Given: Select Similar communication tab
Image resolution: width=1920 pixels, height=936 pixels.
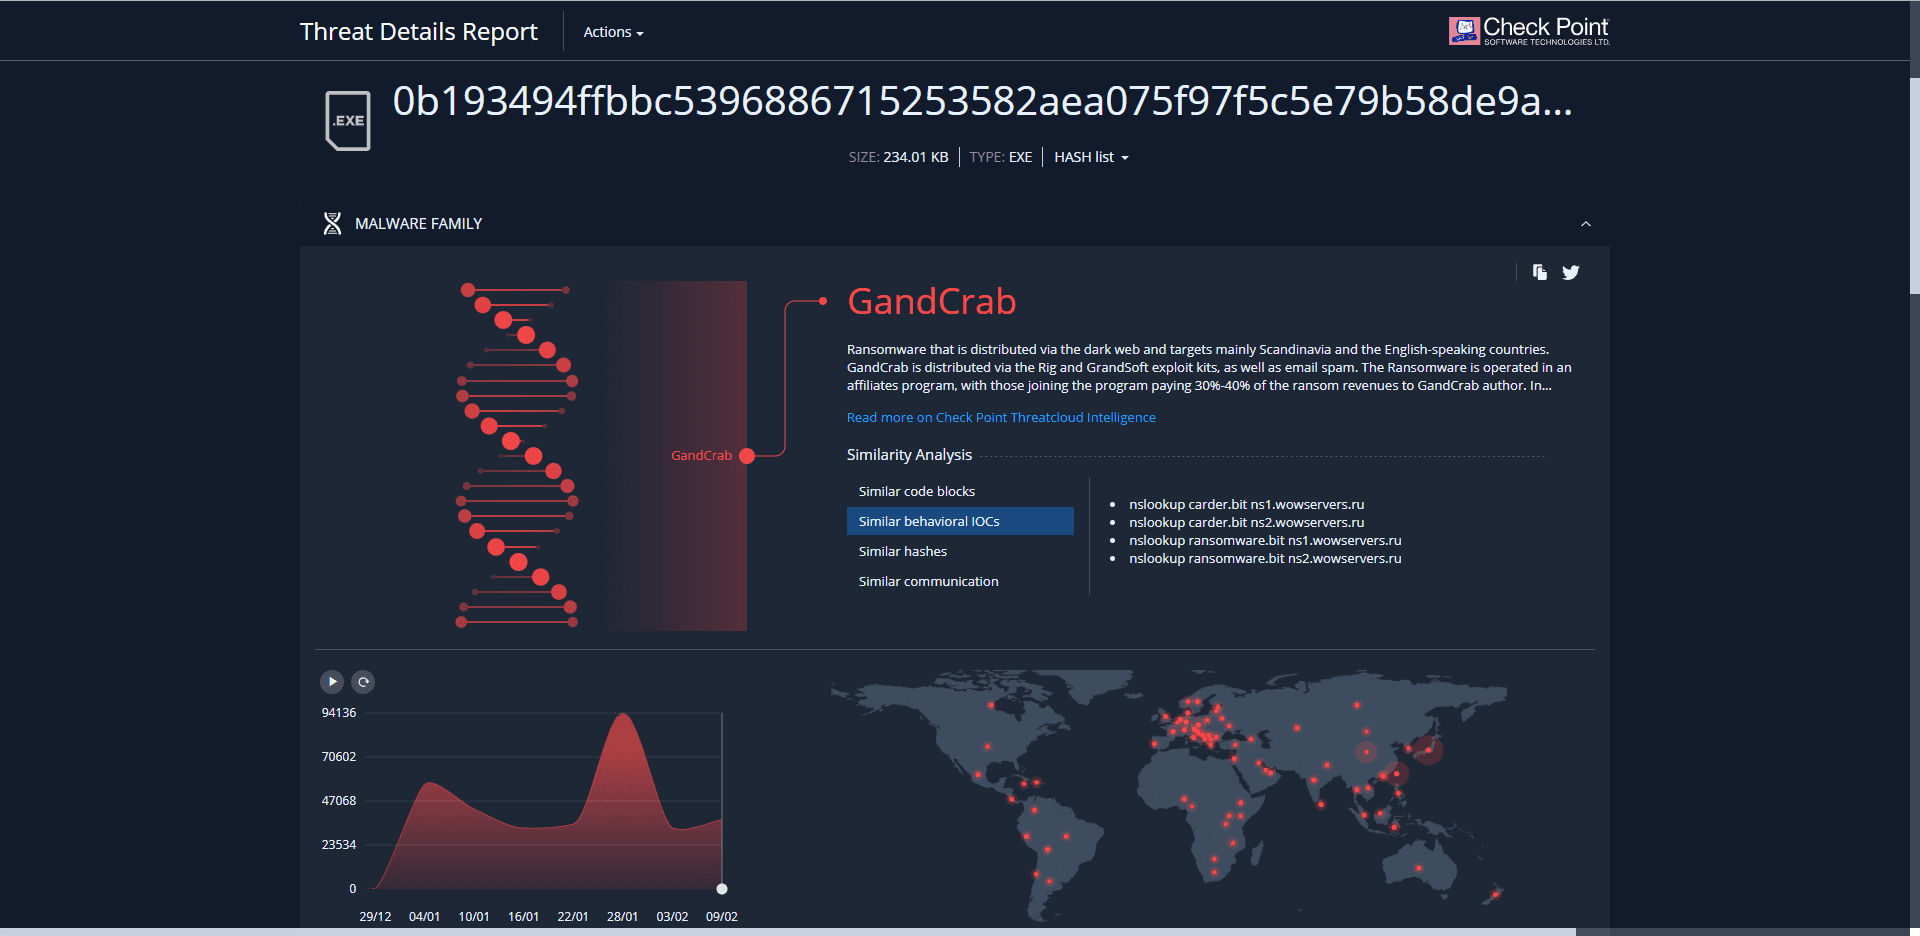Looking at the screenshot, I should point(960,581).
